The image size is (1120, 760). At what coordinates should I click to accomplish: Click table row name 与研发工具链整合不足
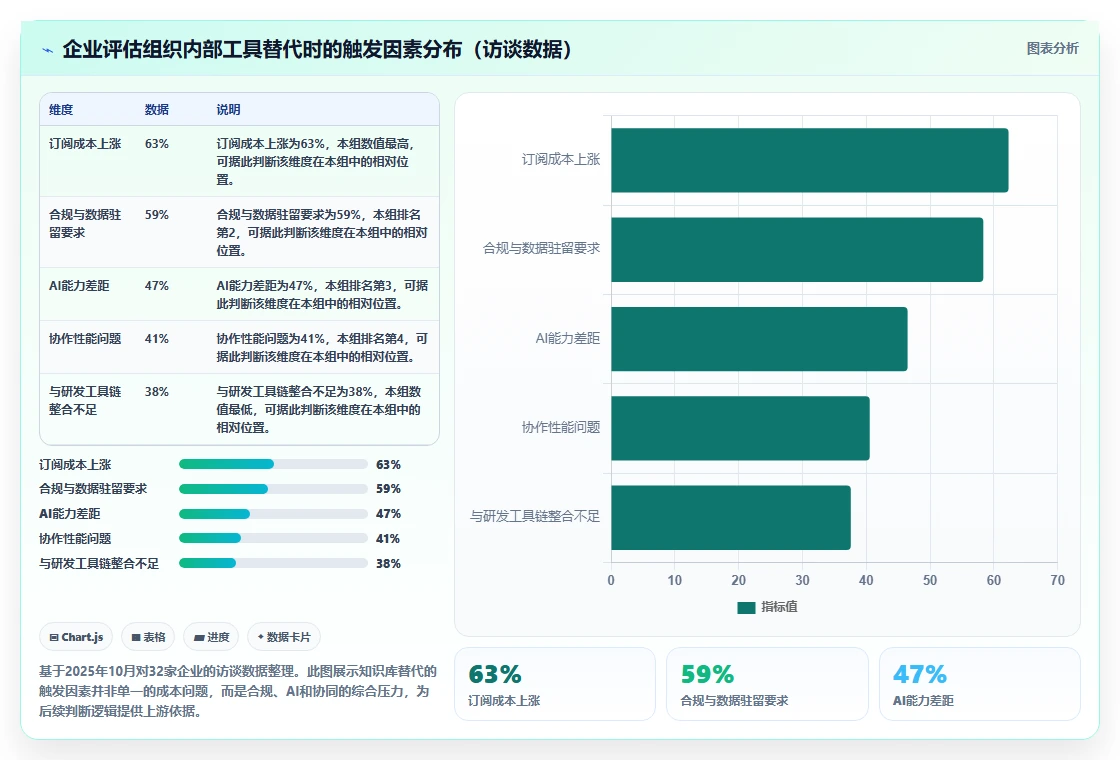[85, 401]
